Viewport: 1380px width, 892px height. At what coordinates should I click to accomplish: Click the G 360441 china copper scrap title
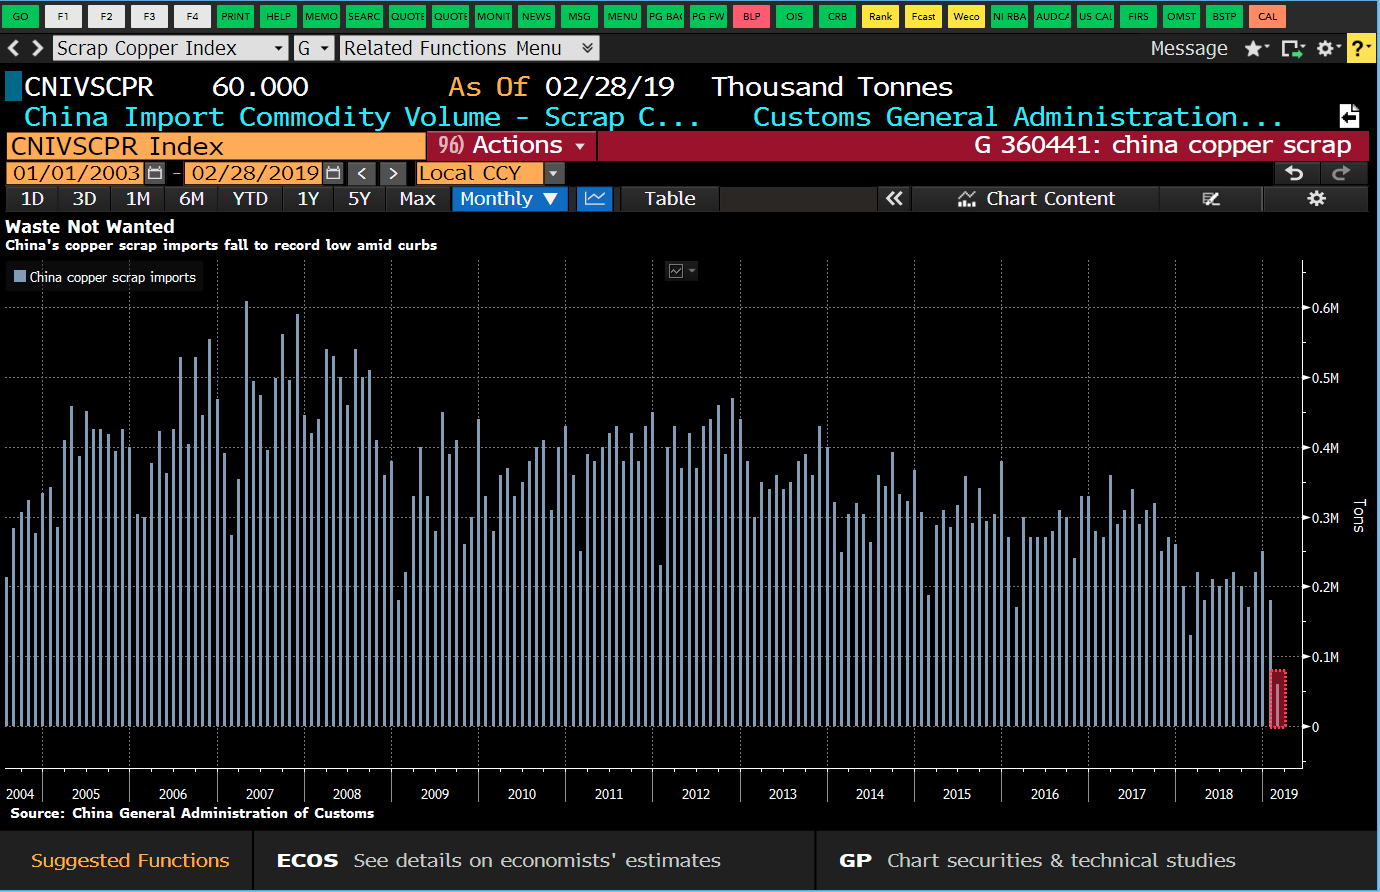(x=1162, y=146)
